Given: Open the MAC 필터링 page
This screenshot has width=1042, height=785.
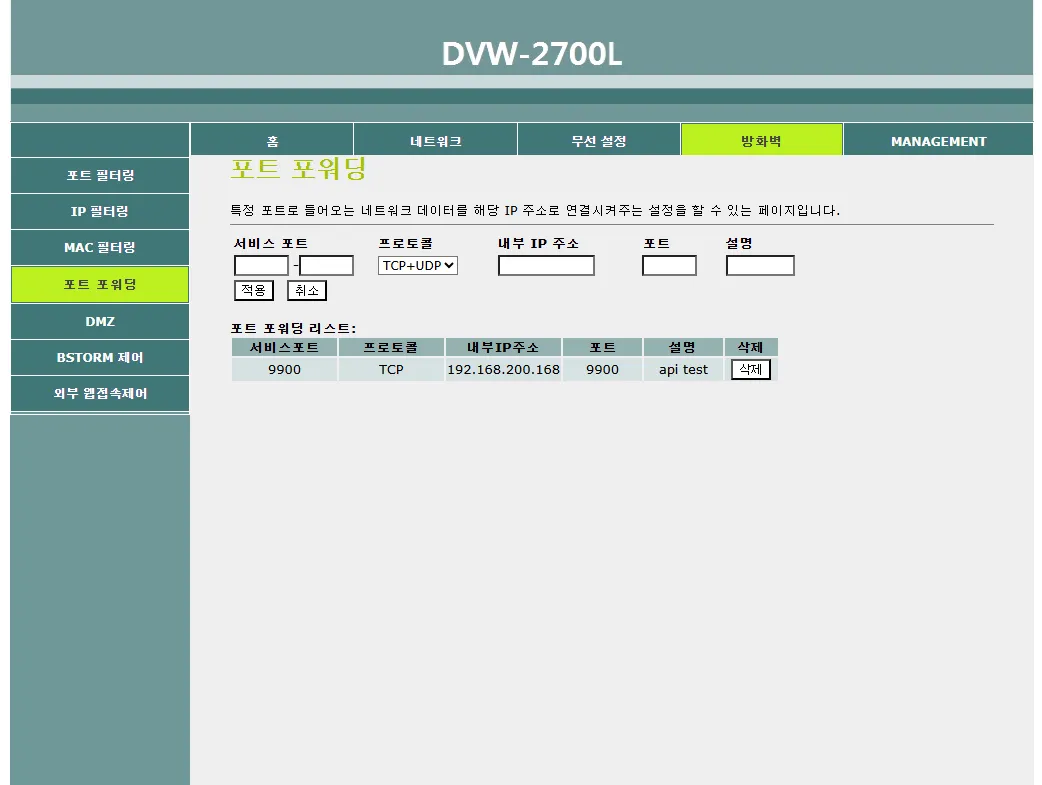Looking at the screenshot, I should 99,247.
